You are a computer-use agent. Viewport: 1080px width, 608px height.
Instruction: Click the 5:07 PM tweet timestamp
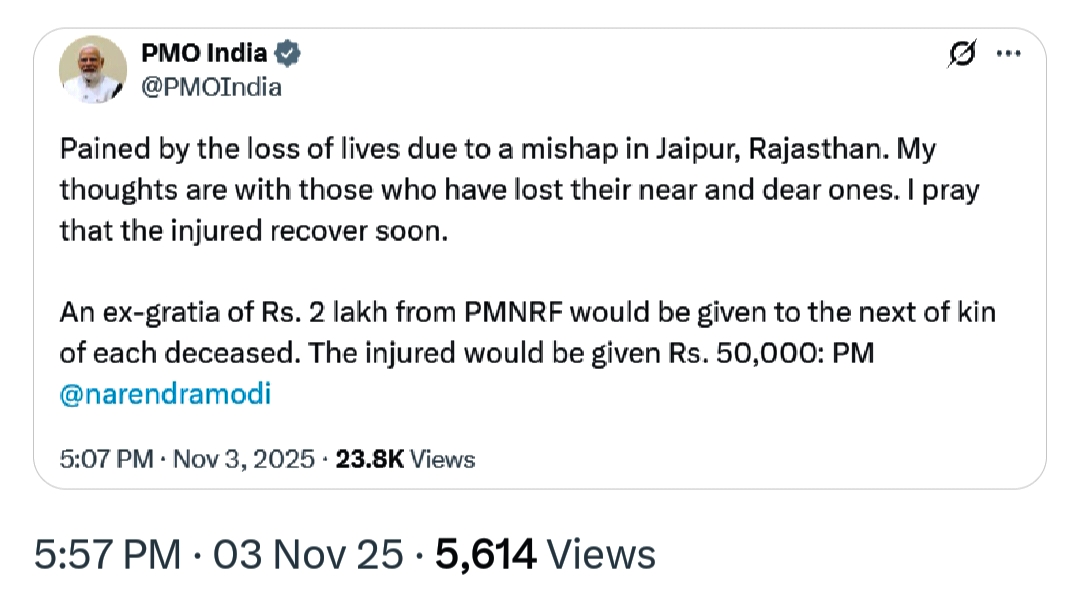(x=106, y=459)
